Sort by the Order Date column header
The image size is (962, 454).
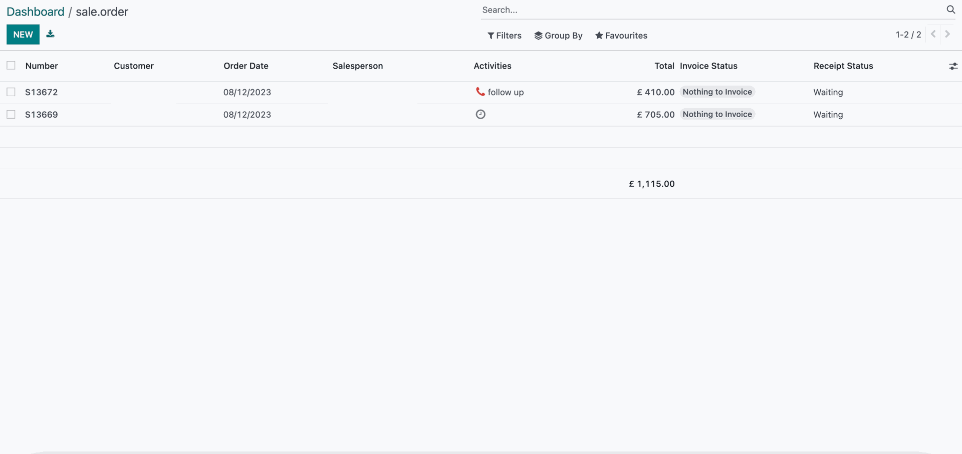pyautogui.click(x=246, y=66)
